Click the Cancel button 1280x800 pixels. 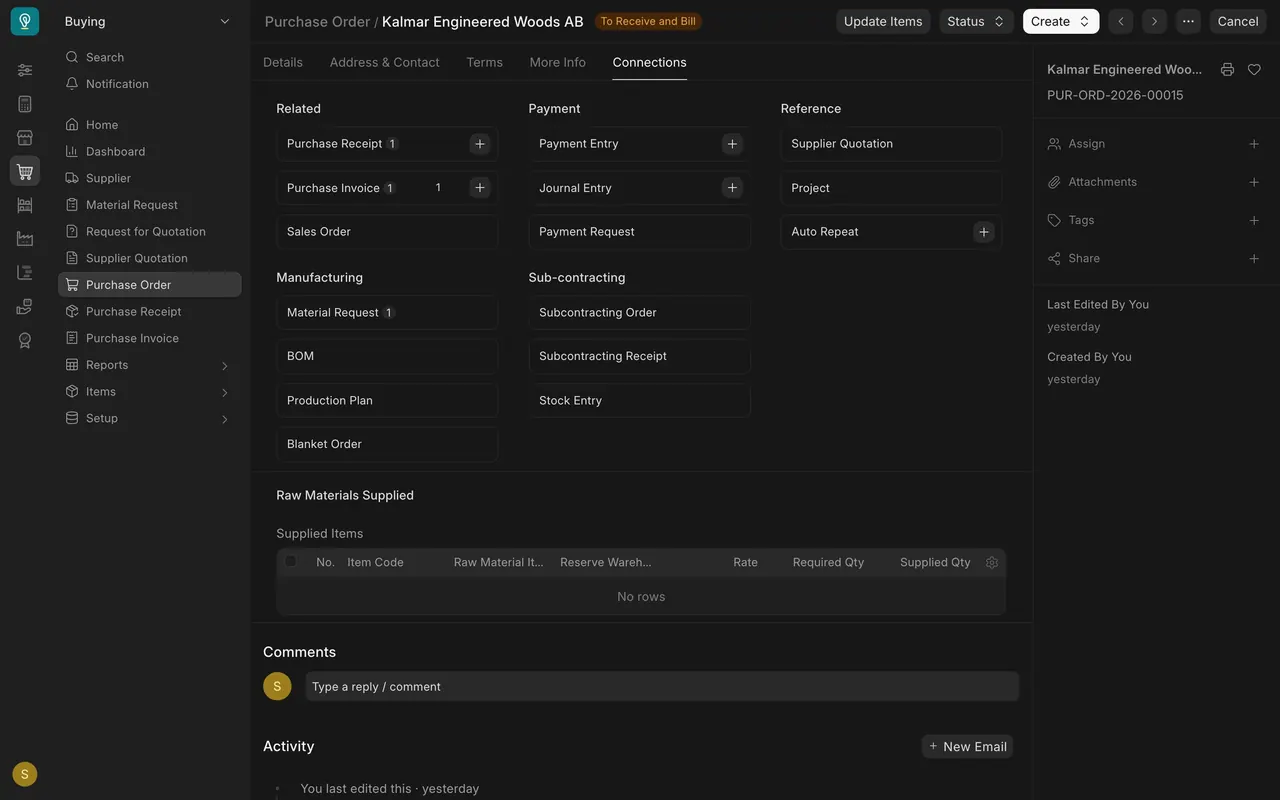(1238, 21)
